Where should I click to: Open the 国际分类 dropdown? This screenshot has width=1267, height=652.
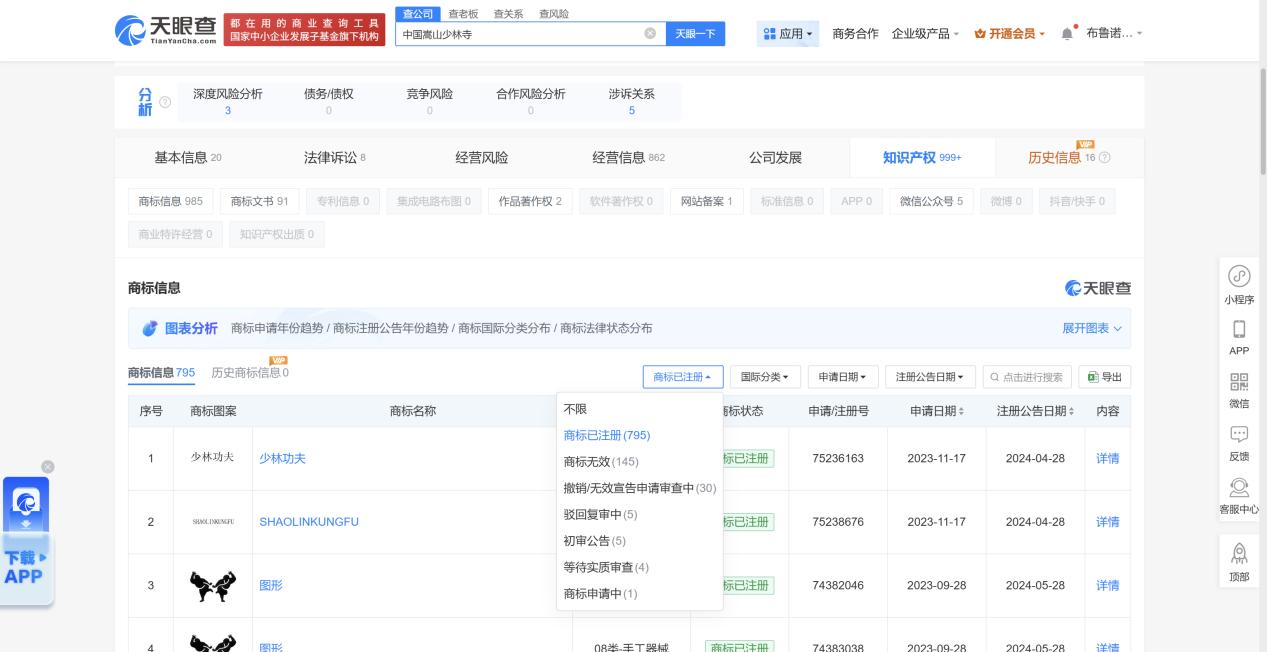pos(765,377)
